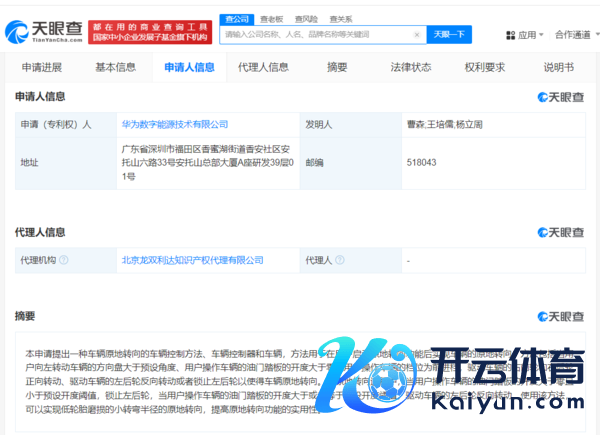Focus the company name search input field
Image resolution: width=600 pixels, height=435 pixels.
315,34
